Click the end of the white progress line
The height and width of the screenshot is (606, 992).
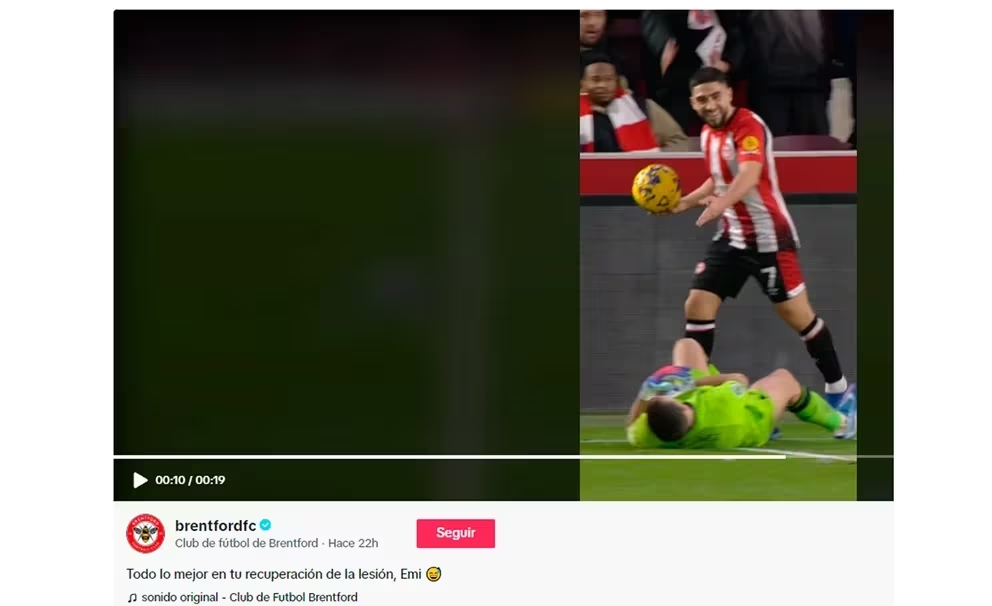pos(784,456)
